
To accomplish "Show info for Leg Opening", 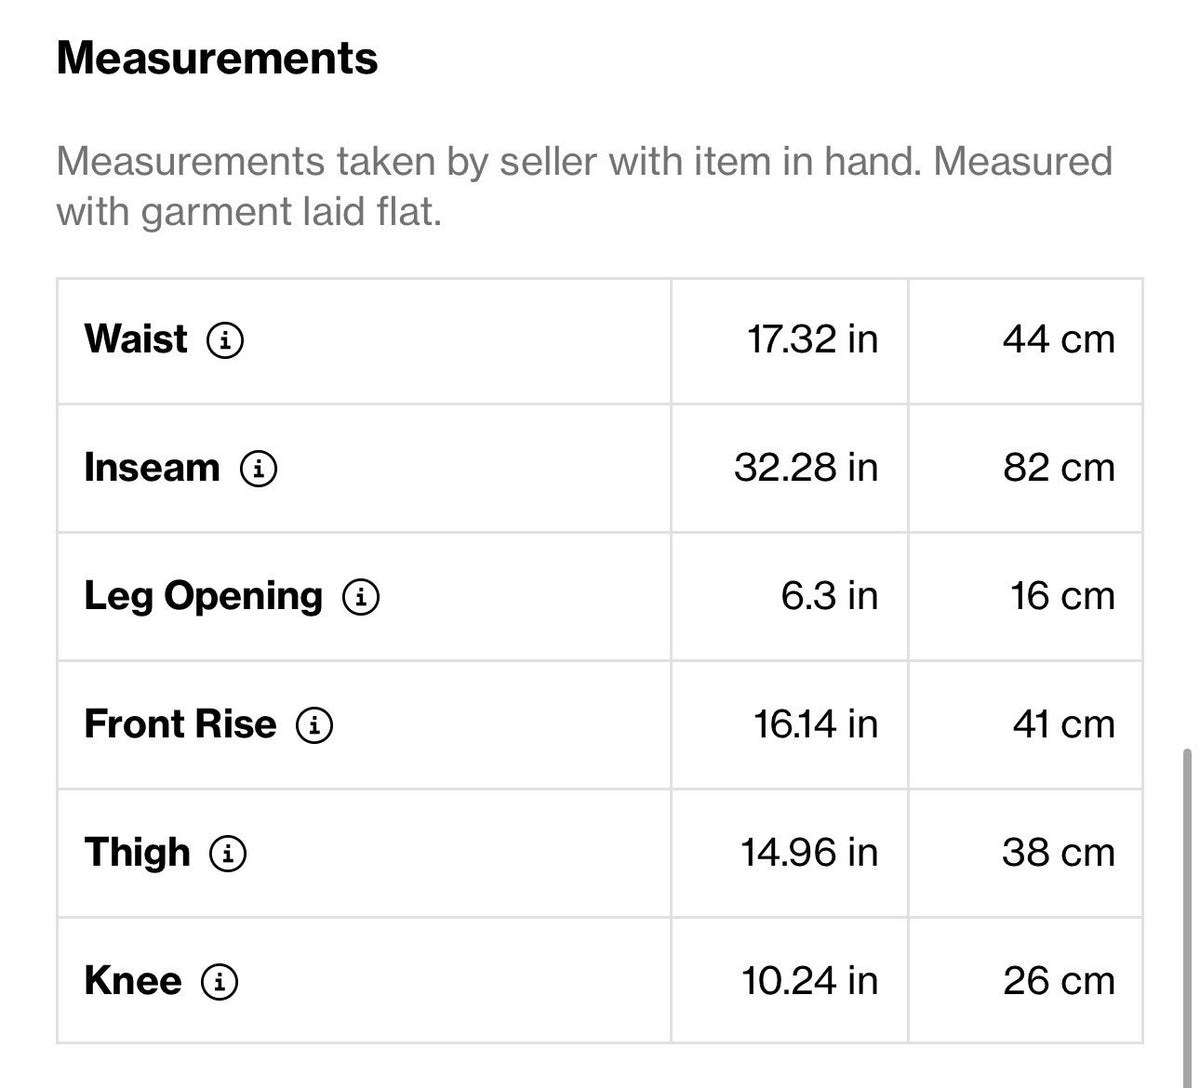I will (x=361, y=597).
